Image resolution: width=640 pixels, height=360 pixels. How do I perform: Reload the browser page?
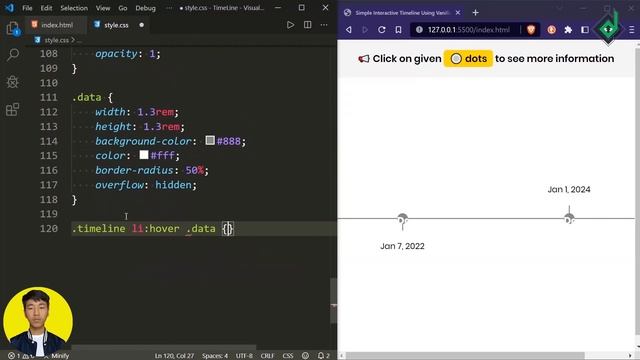382,29
